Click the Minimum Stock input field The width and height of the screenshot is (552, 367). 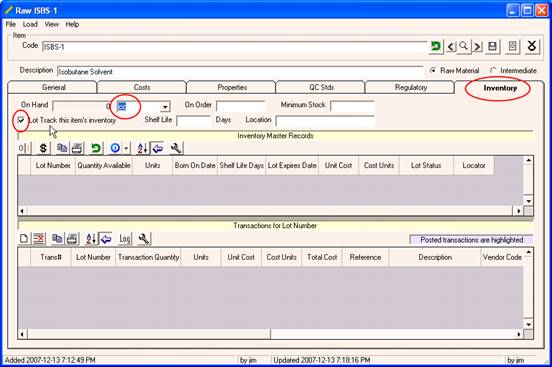coord(352,106)
